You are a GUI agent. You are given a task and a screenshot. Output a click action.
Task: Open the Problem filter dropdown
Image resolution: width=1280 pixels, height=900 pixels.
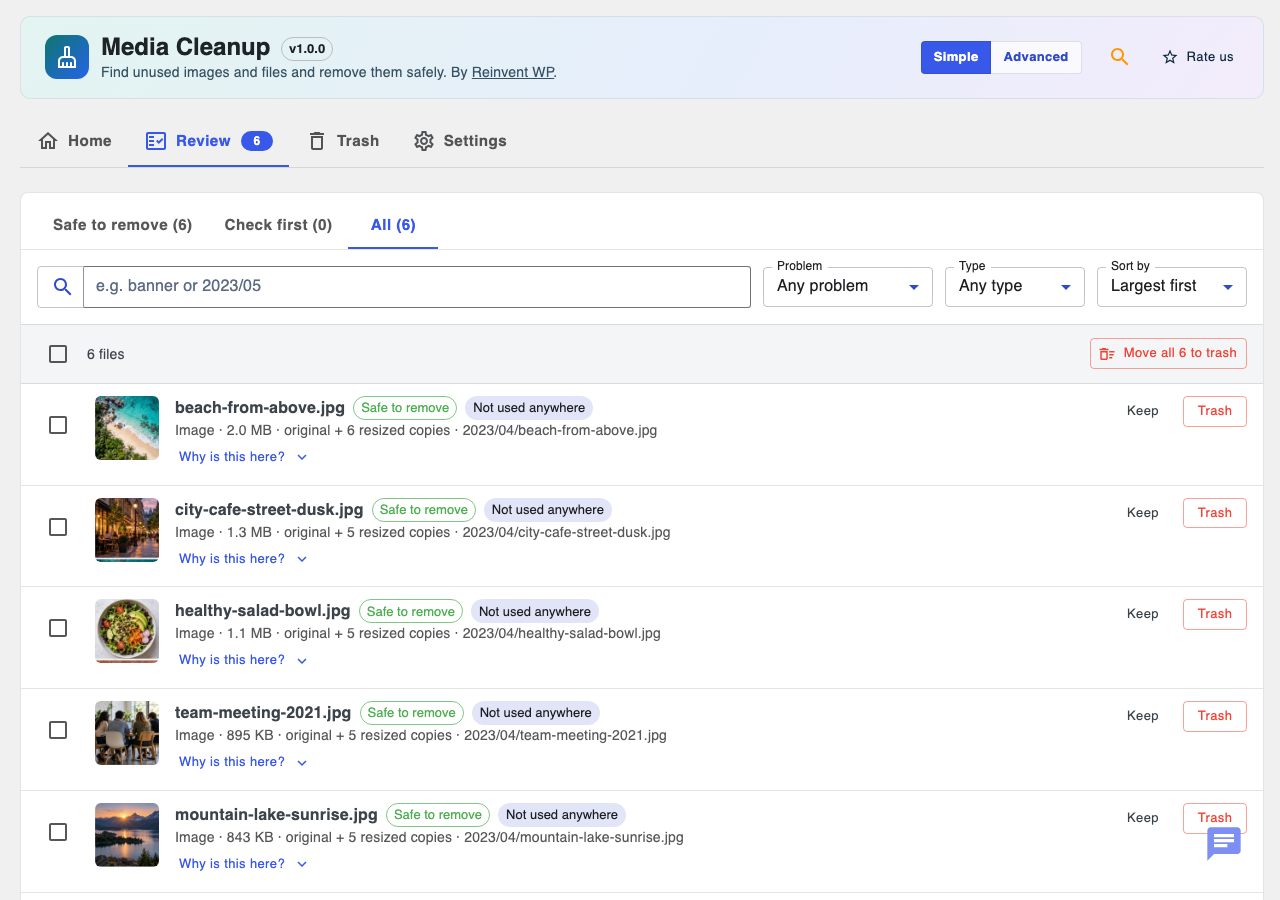(849, 287)
